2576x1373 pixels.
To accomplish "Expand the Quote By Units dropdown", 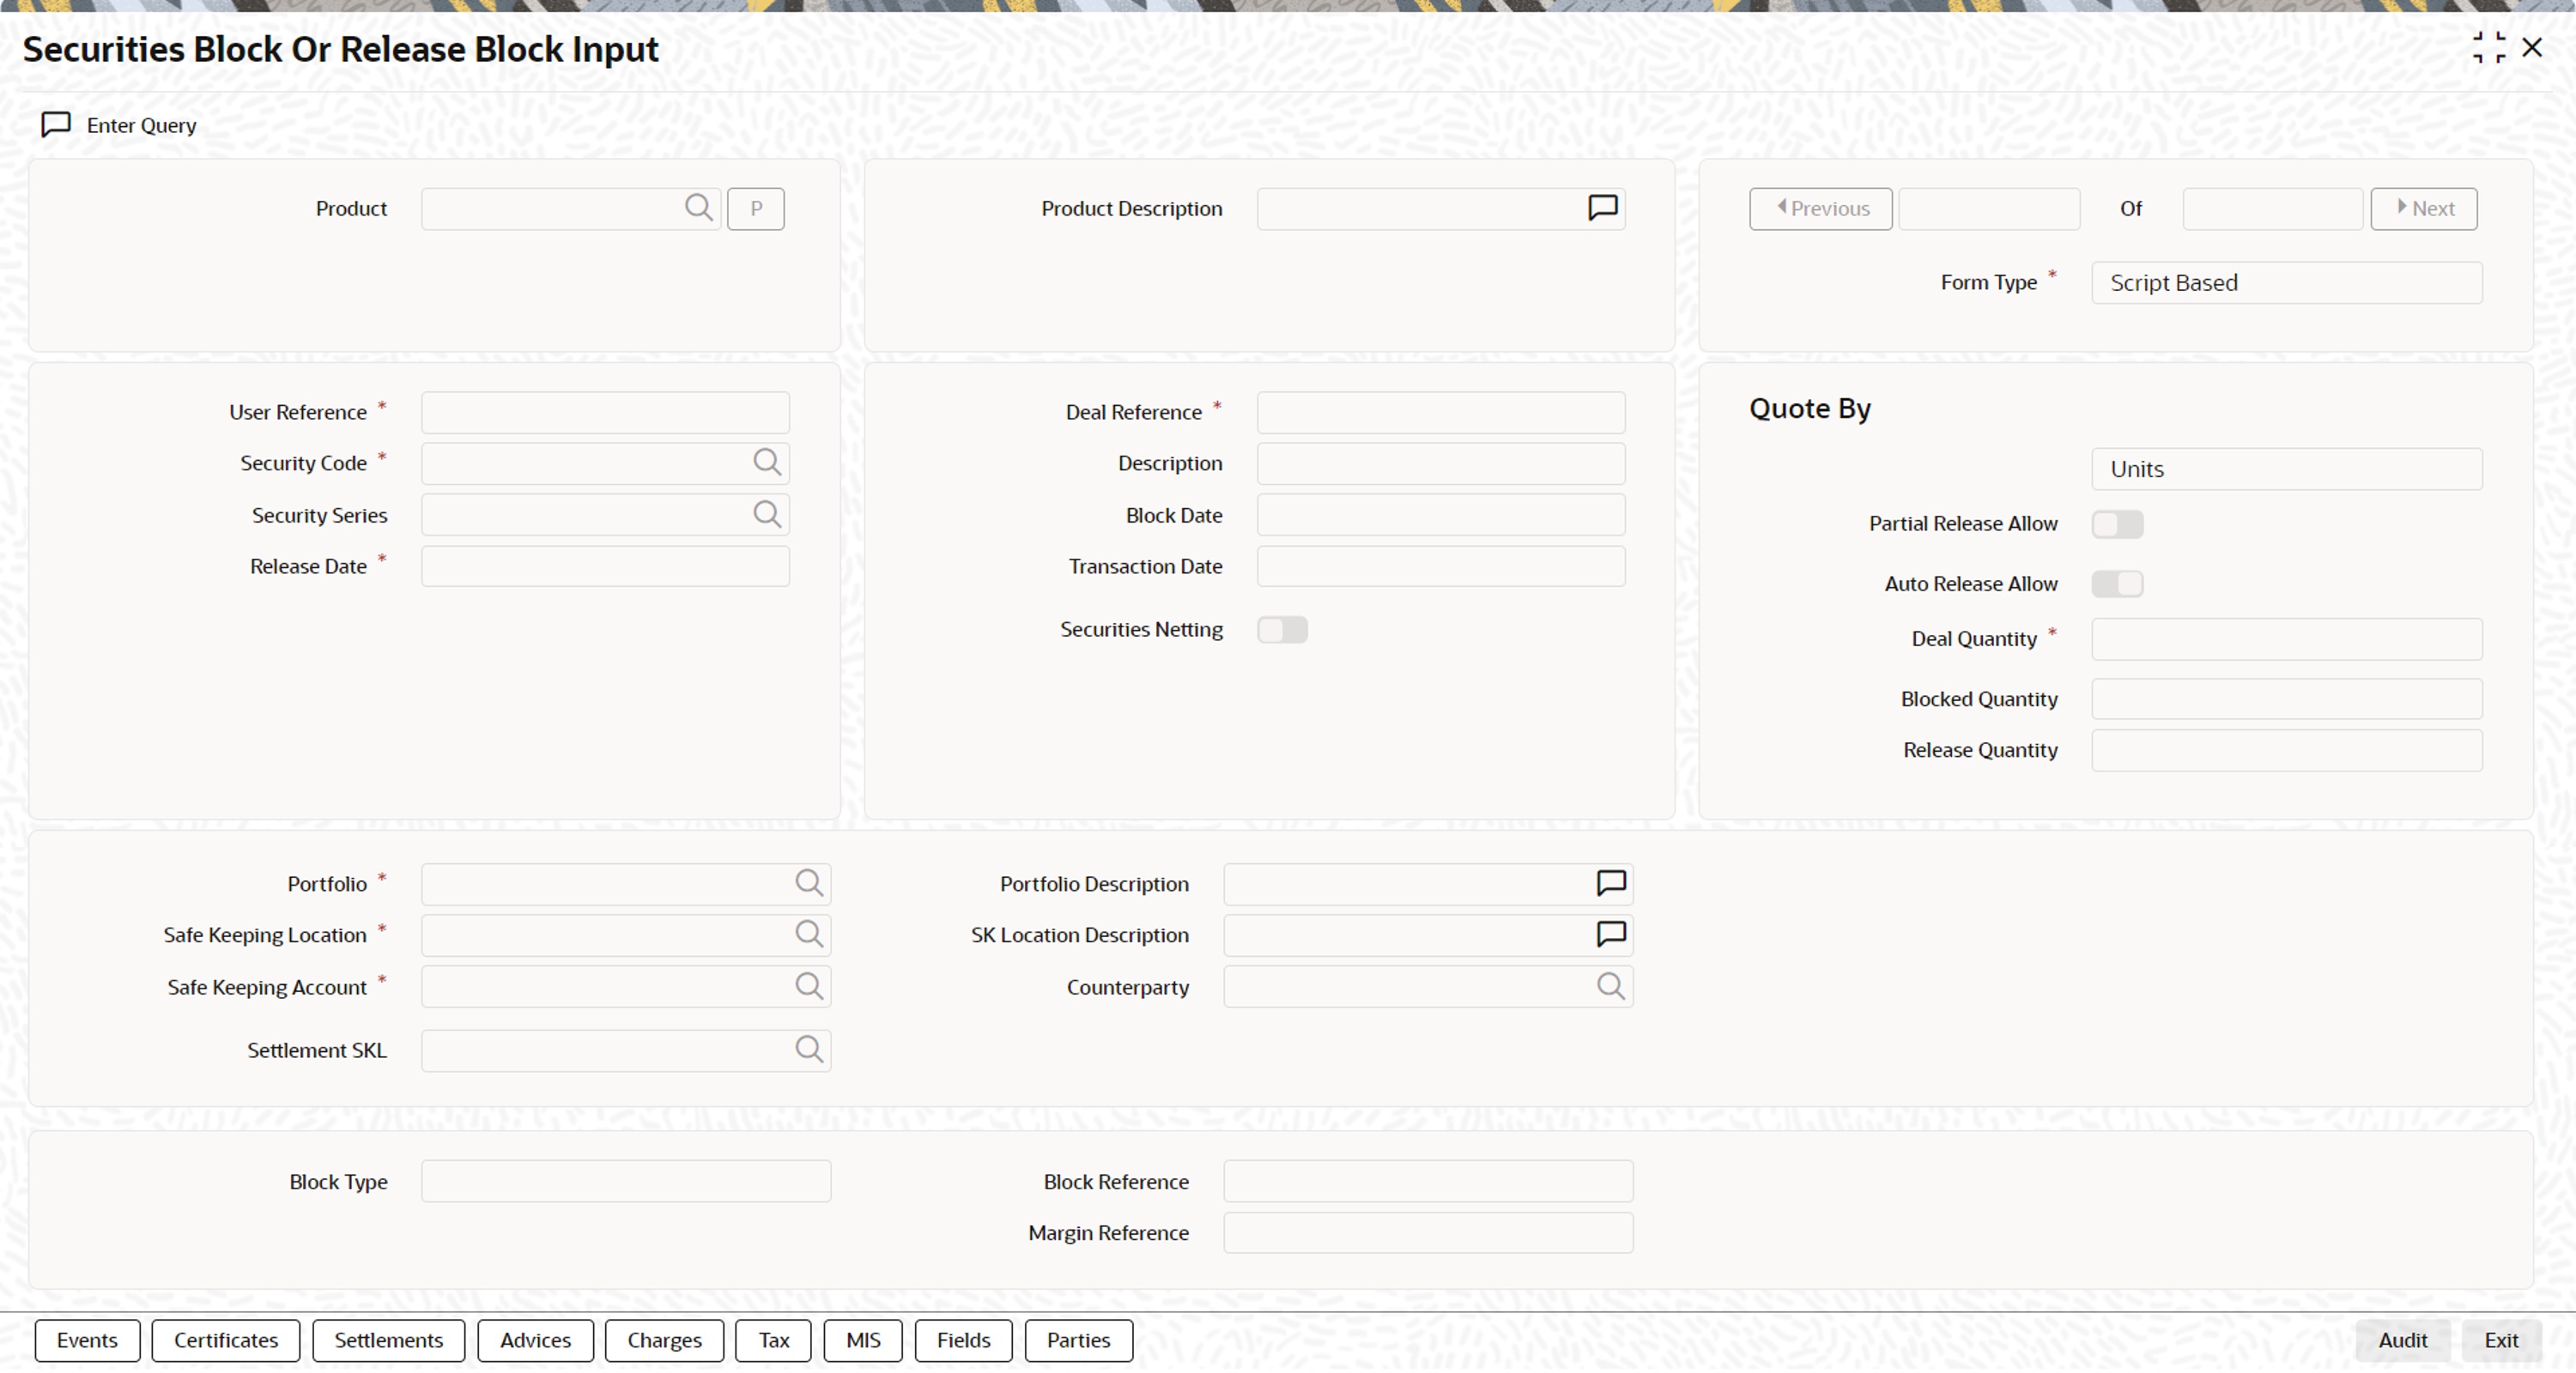I will 2285,469.
